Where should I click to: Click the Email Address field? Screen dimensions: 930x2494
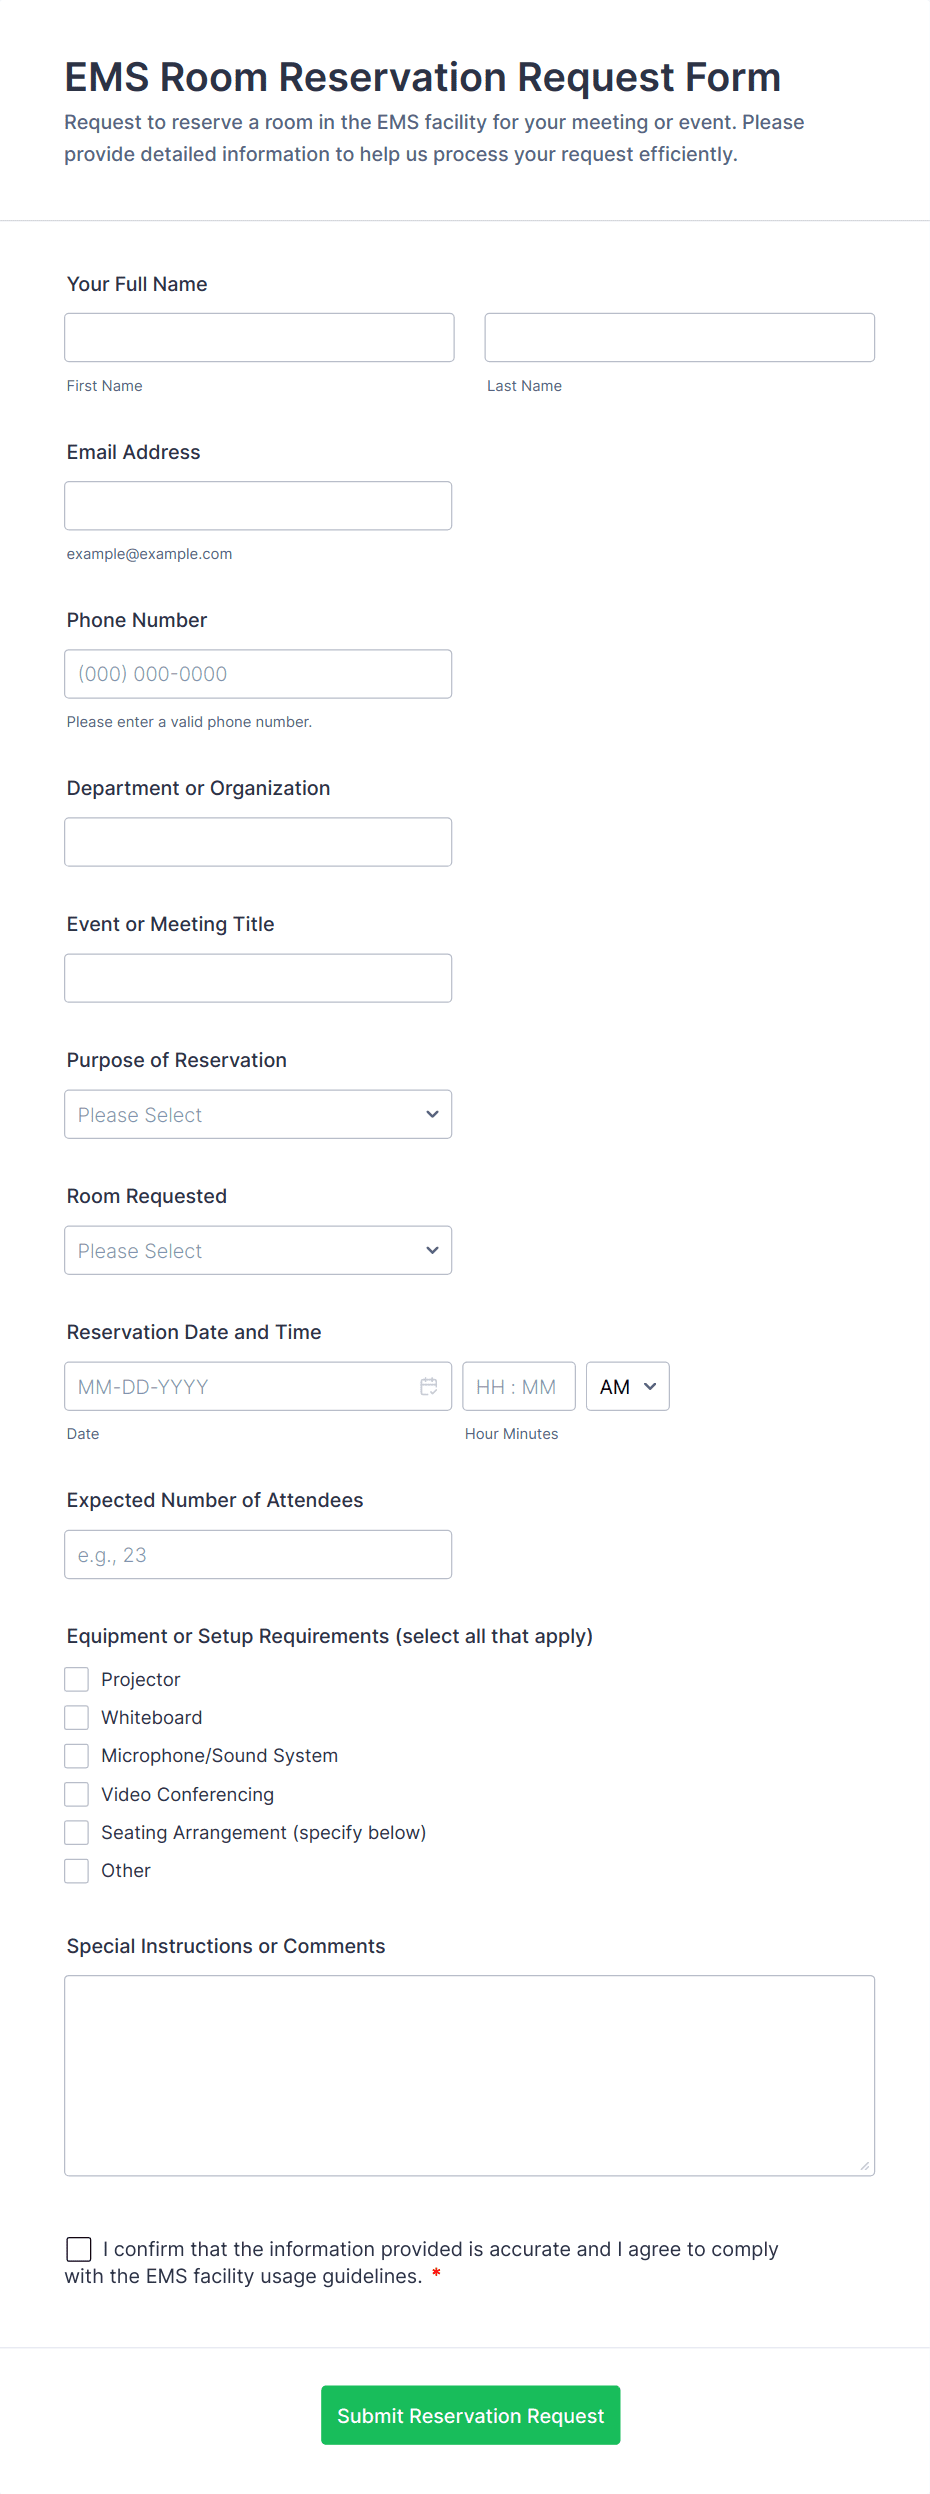[x=258, y=505]
